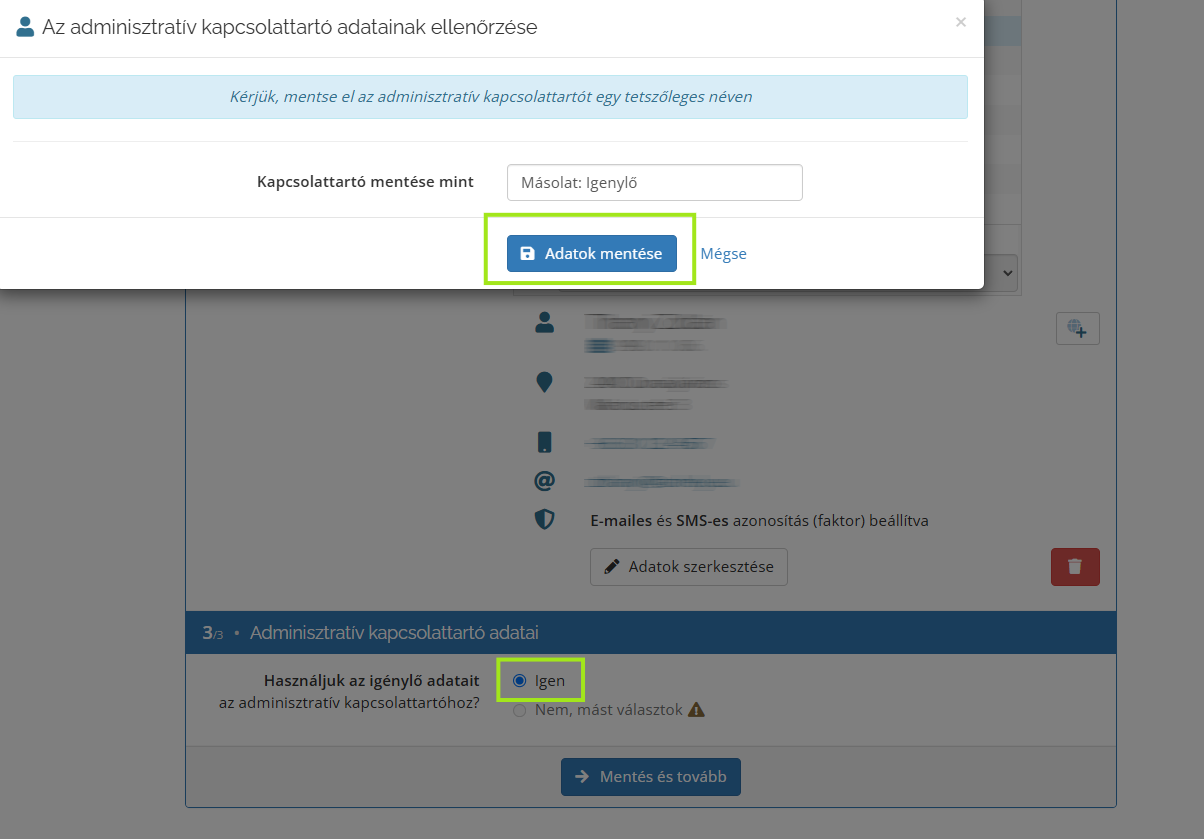Click the 'Mégse' link

(723, 253)
